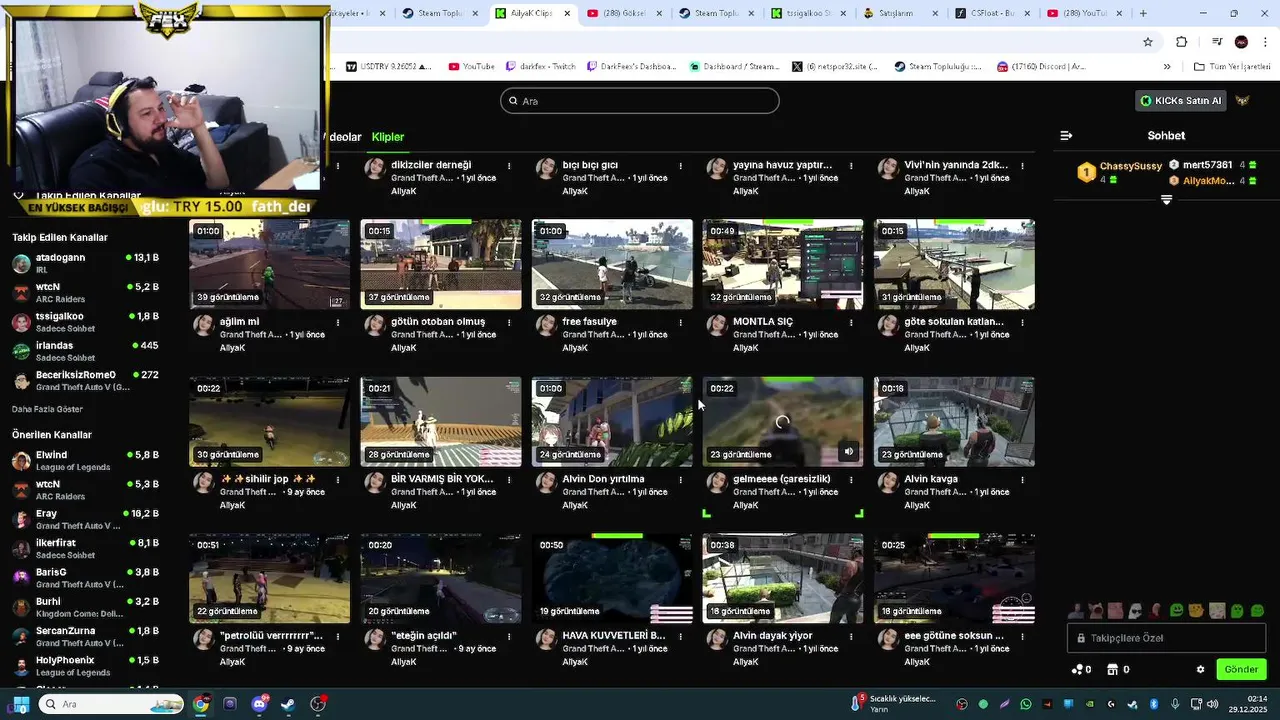The image size is (1280, 720).
Task: Open options menu for 'dikizciler derneği' clip
Action: click(509, 166)
